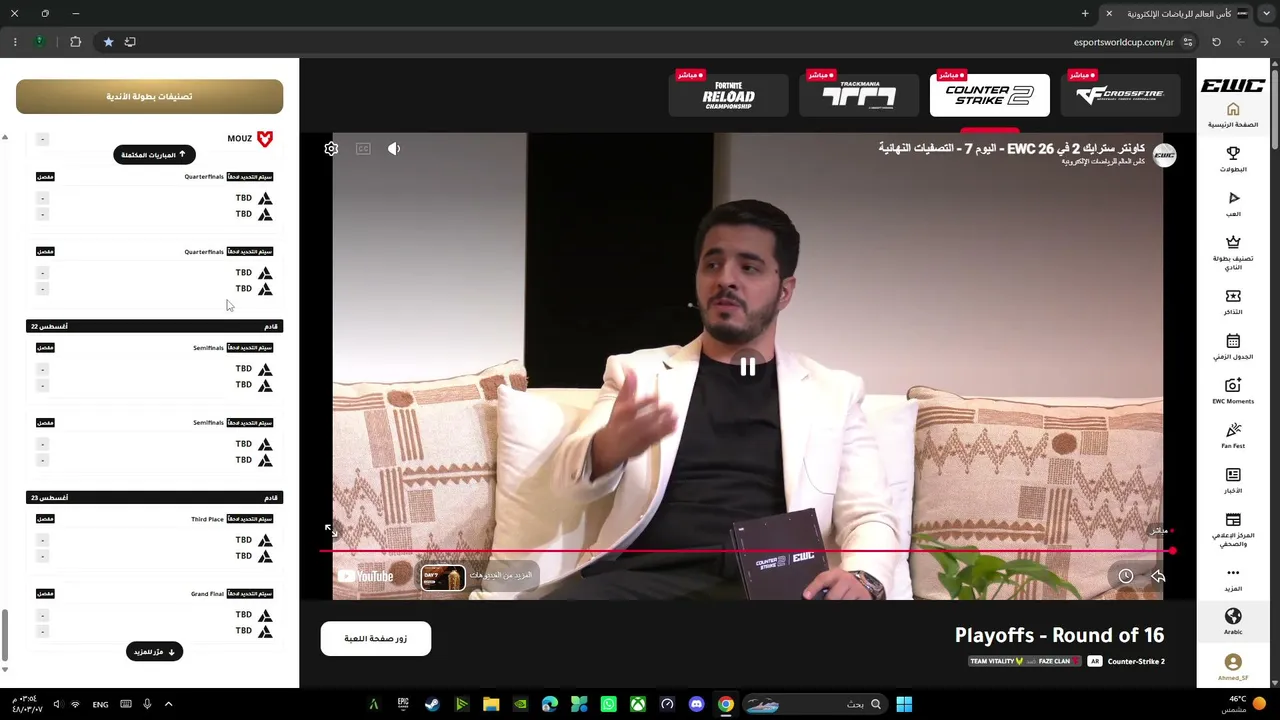Open the news icon in sidebar
This screenshot has width=1280, height=720.
[1233, 475]
